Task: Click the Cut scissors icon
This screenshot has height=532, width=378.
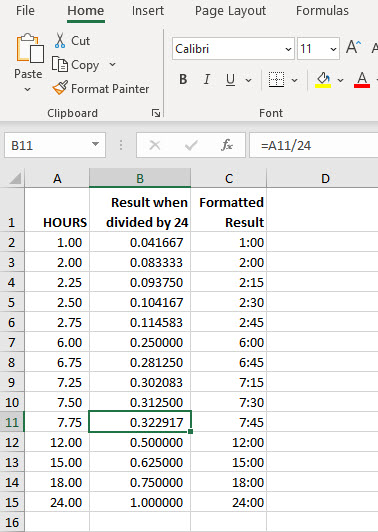Action: tap(60, 40)
